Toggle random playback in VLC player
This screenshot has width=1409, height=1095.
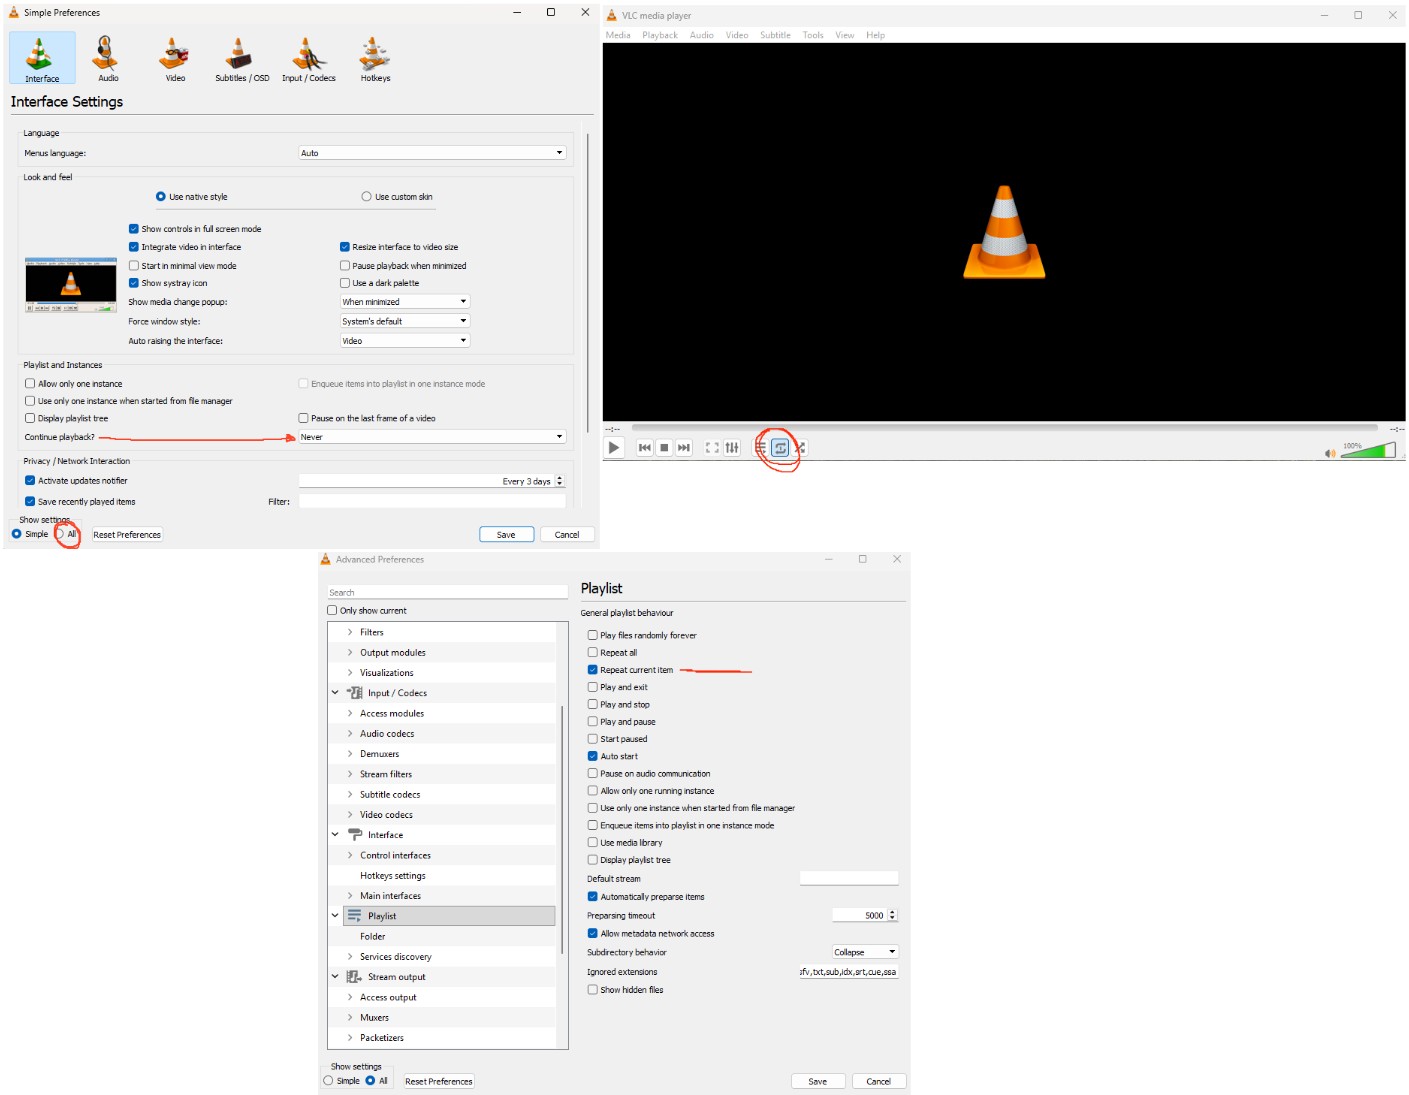tap(800, 448)
